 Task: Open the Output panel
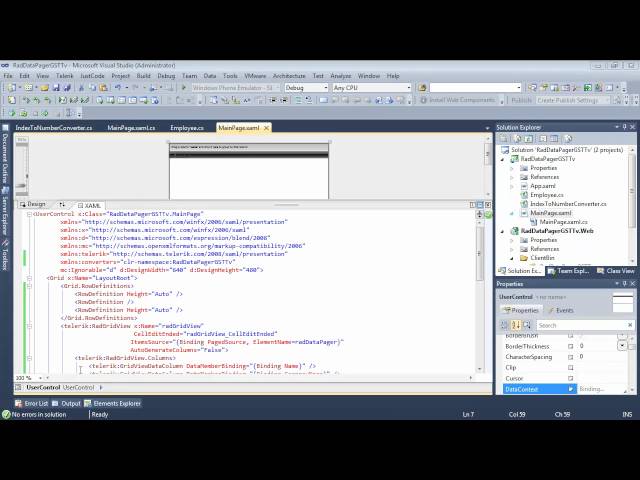[x=67, y=403]
